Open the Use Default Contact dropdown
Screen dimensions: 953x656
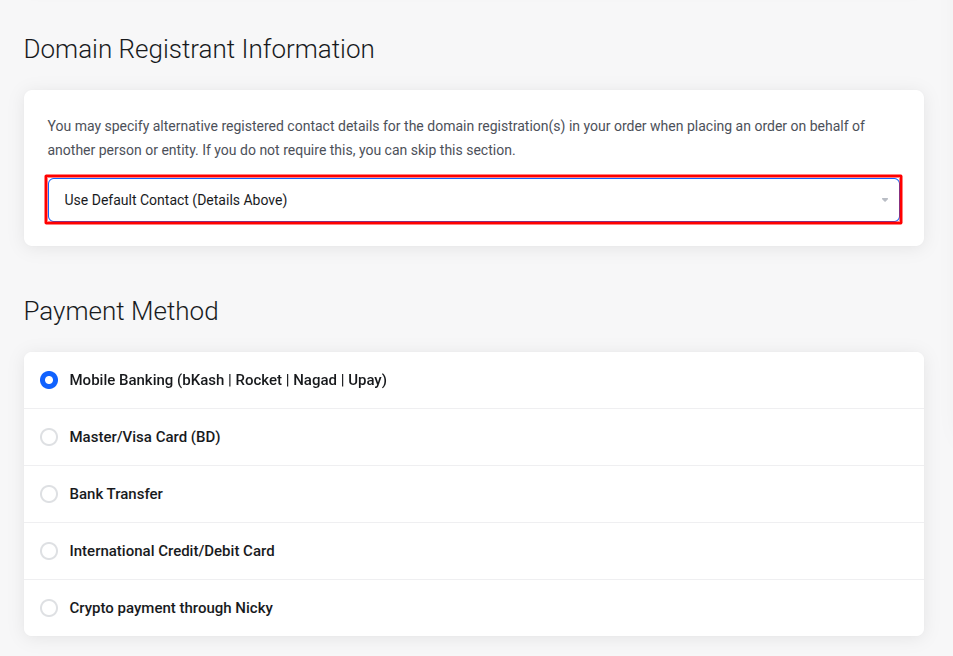click(x=473, y=200)
